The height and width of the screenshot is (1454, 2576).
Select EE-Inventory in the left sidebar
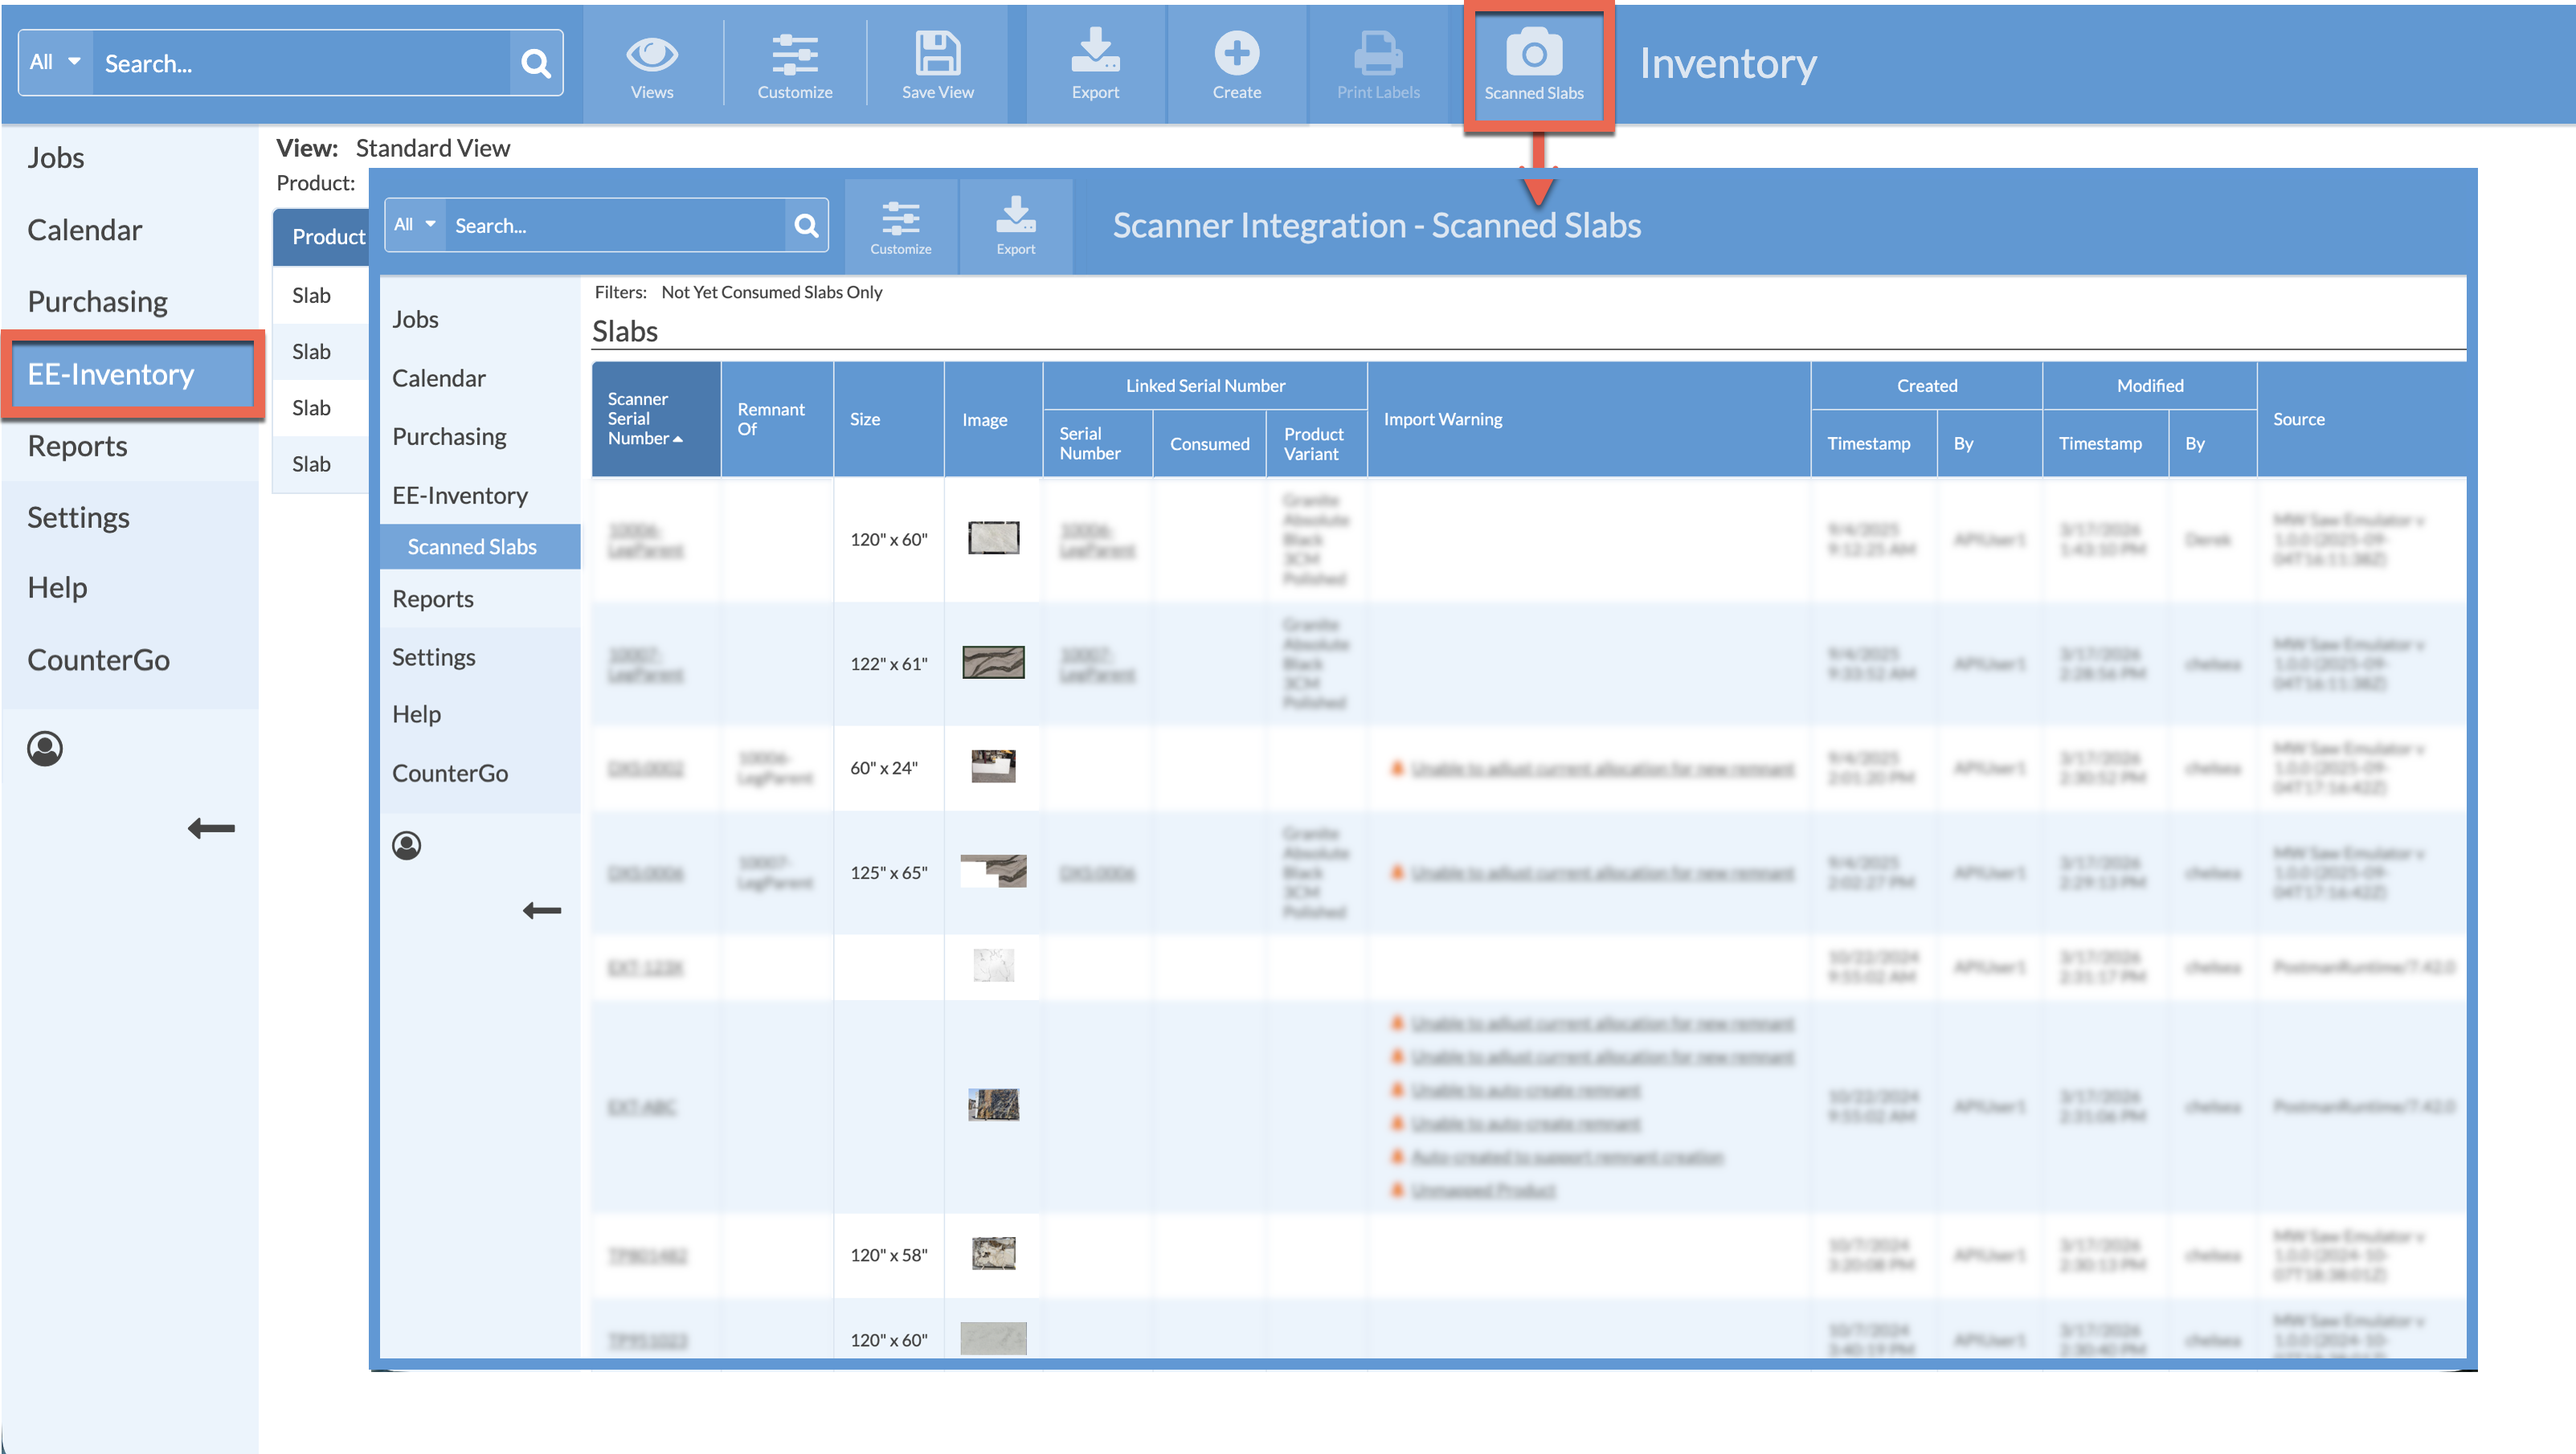[111, 374]
